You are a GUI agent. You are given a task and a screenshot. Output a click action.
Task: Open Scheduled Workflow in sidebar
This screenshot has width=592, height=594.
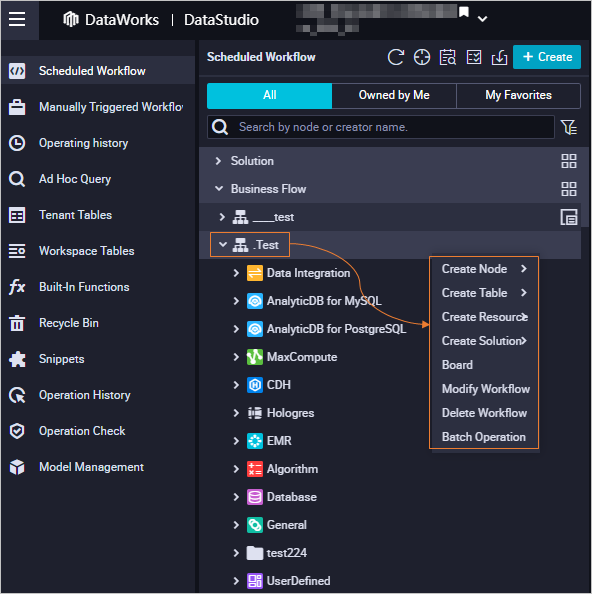98,71
